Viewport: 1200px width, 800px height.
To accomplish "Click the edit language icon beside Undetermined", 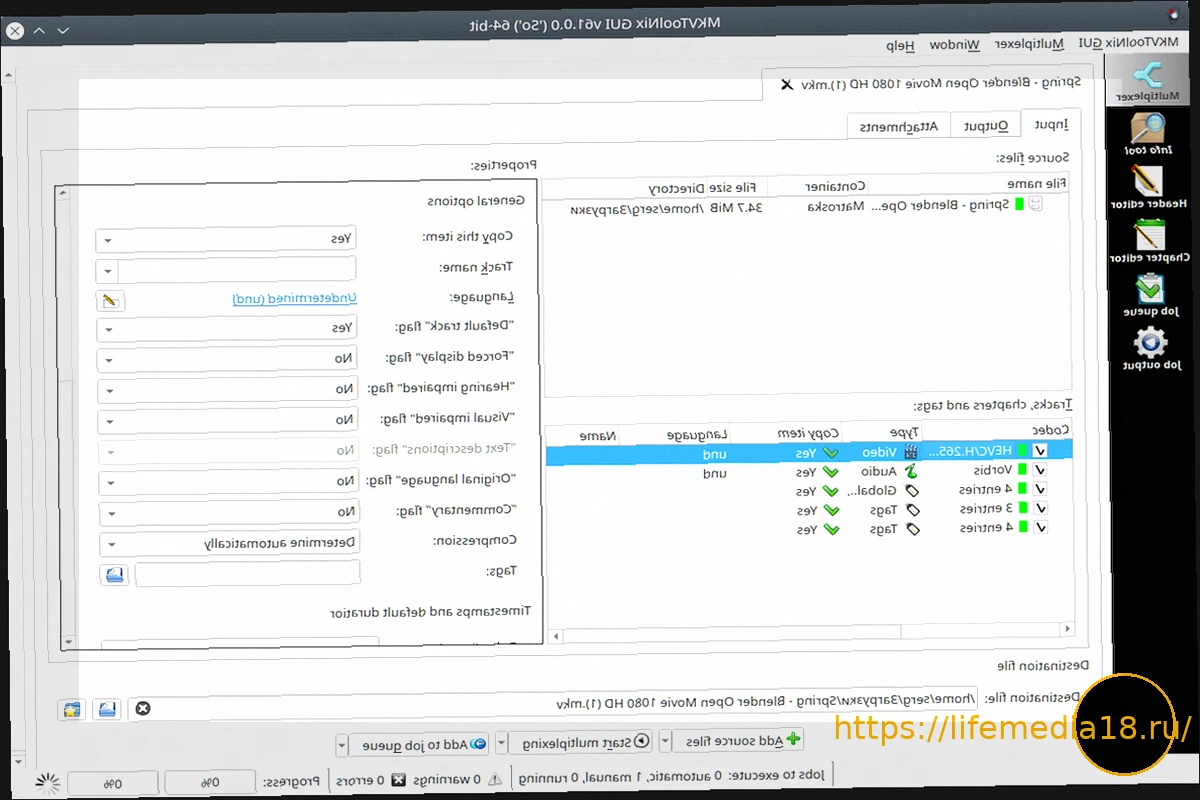I will tap(110, 300).
